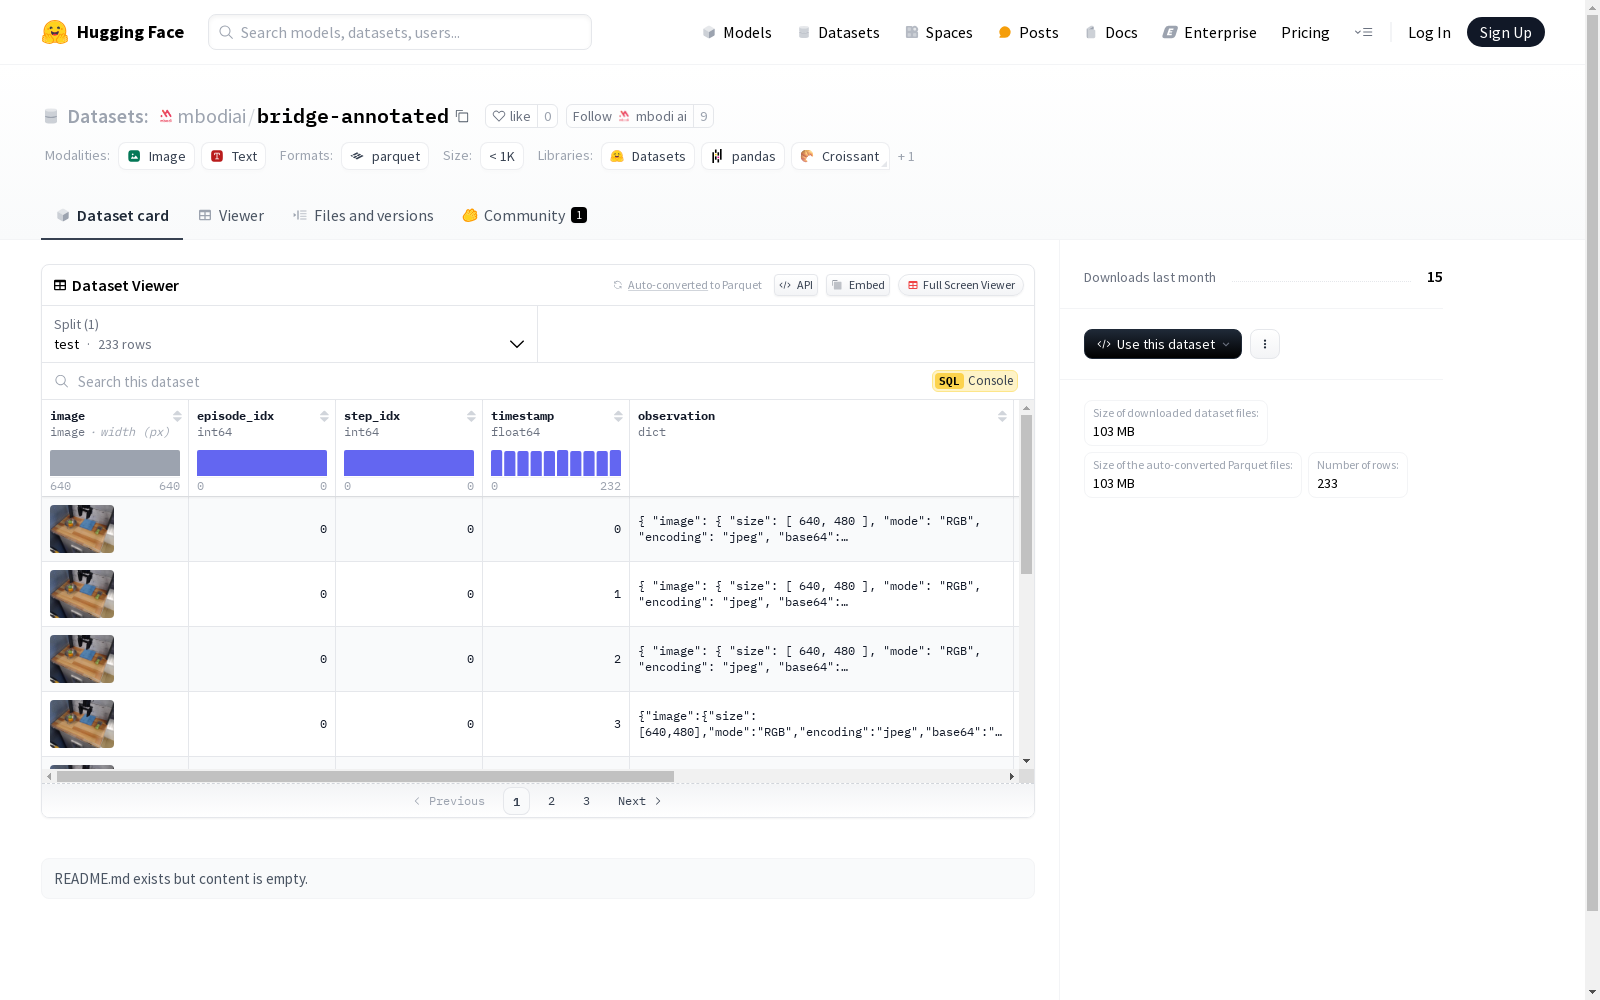Click the Sign Up button
Image resolution: width=1600 pixels, height=1000 pixels.
pyautogui.click(x=1506, y=32)
